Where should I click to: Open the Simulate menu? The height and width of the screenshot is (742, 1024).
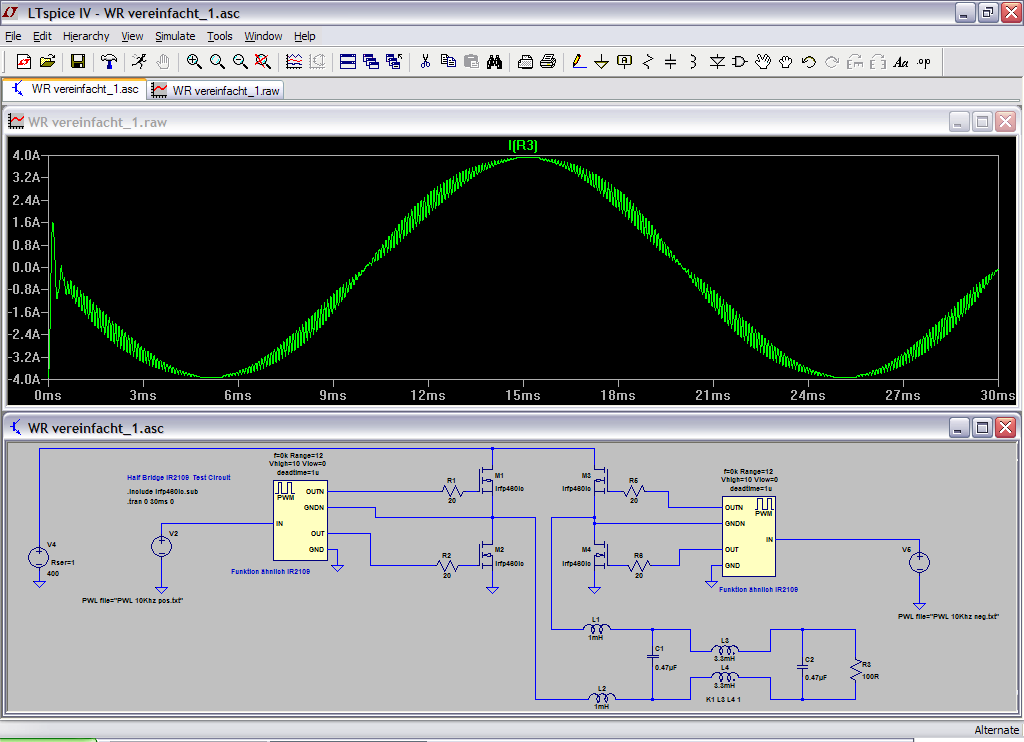(175, 36)
